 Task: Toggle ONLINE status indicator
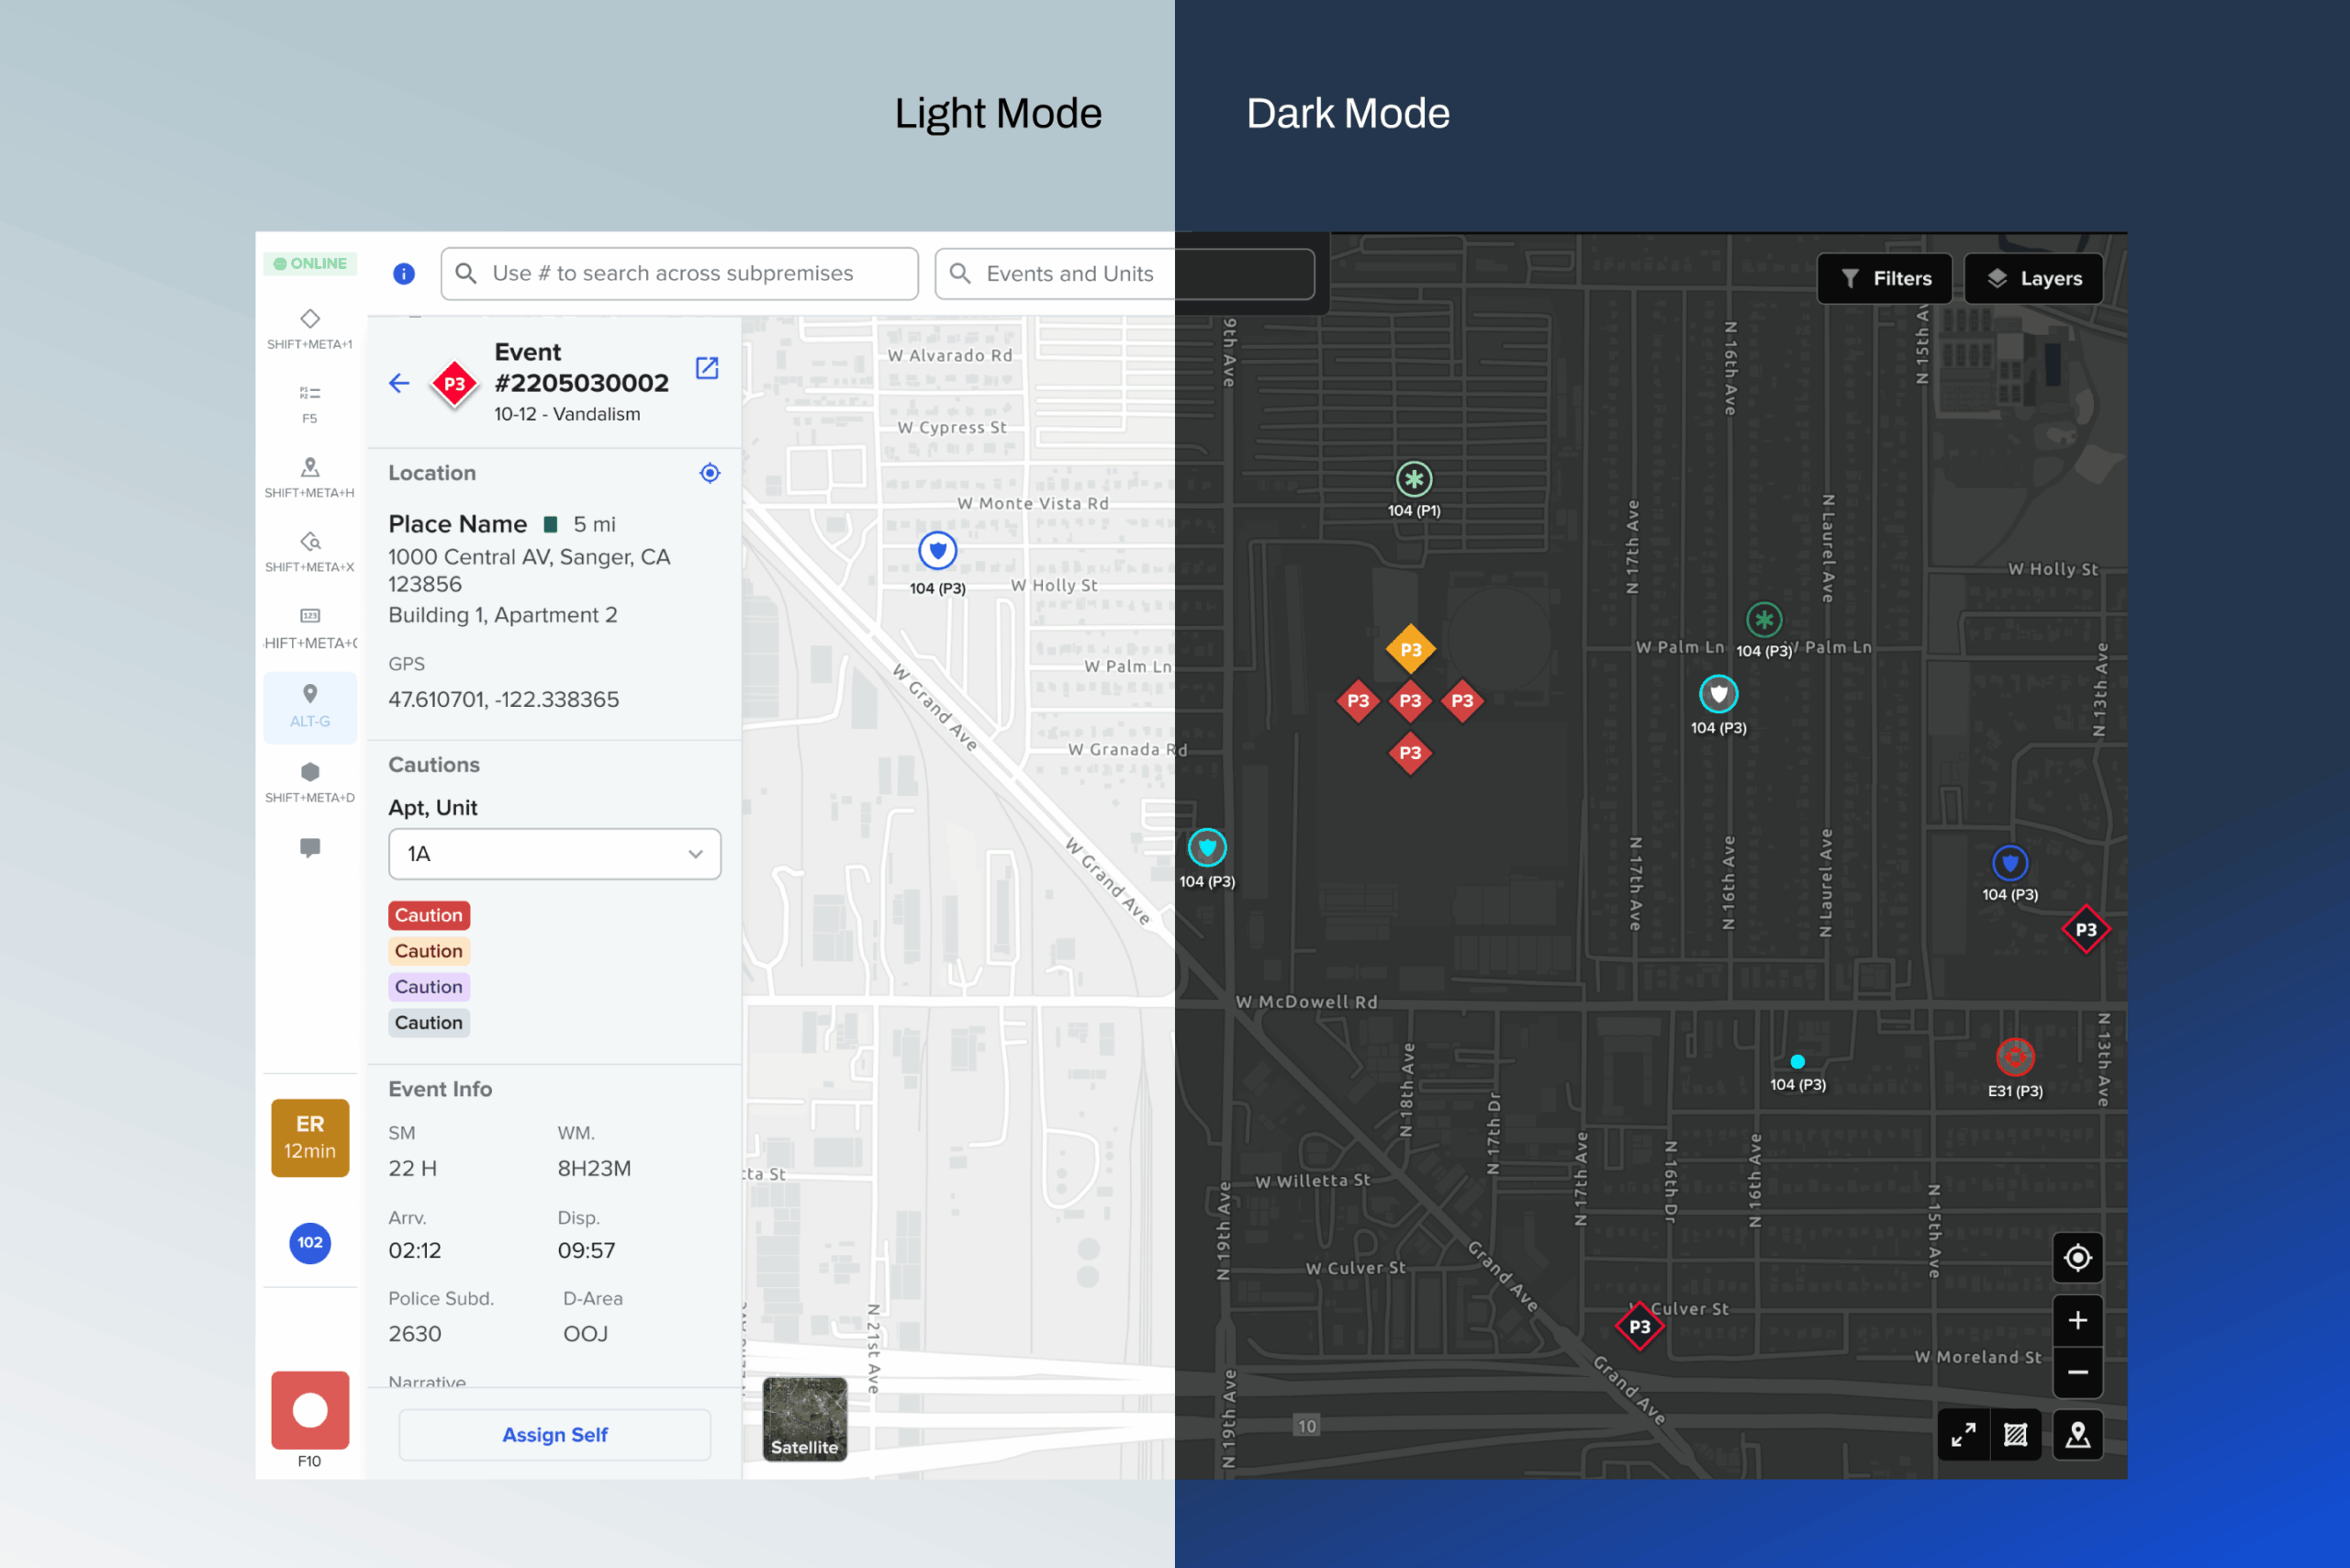tap(310, 264)
